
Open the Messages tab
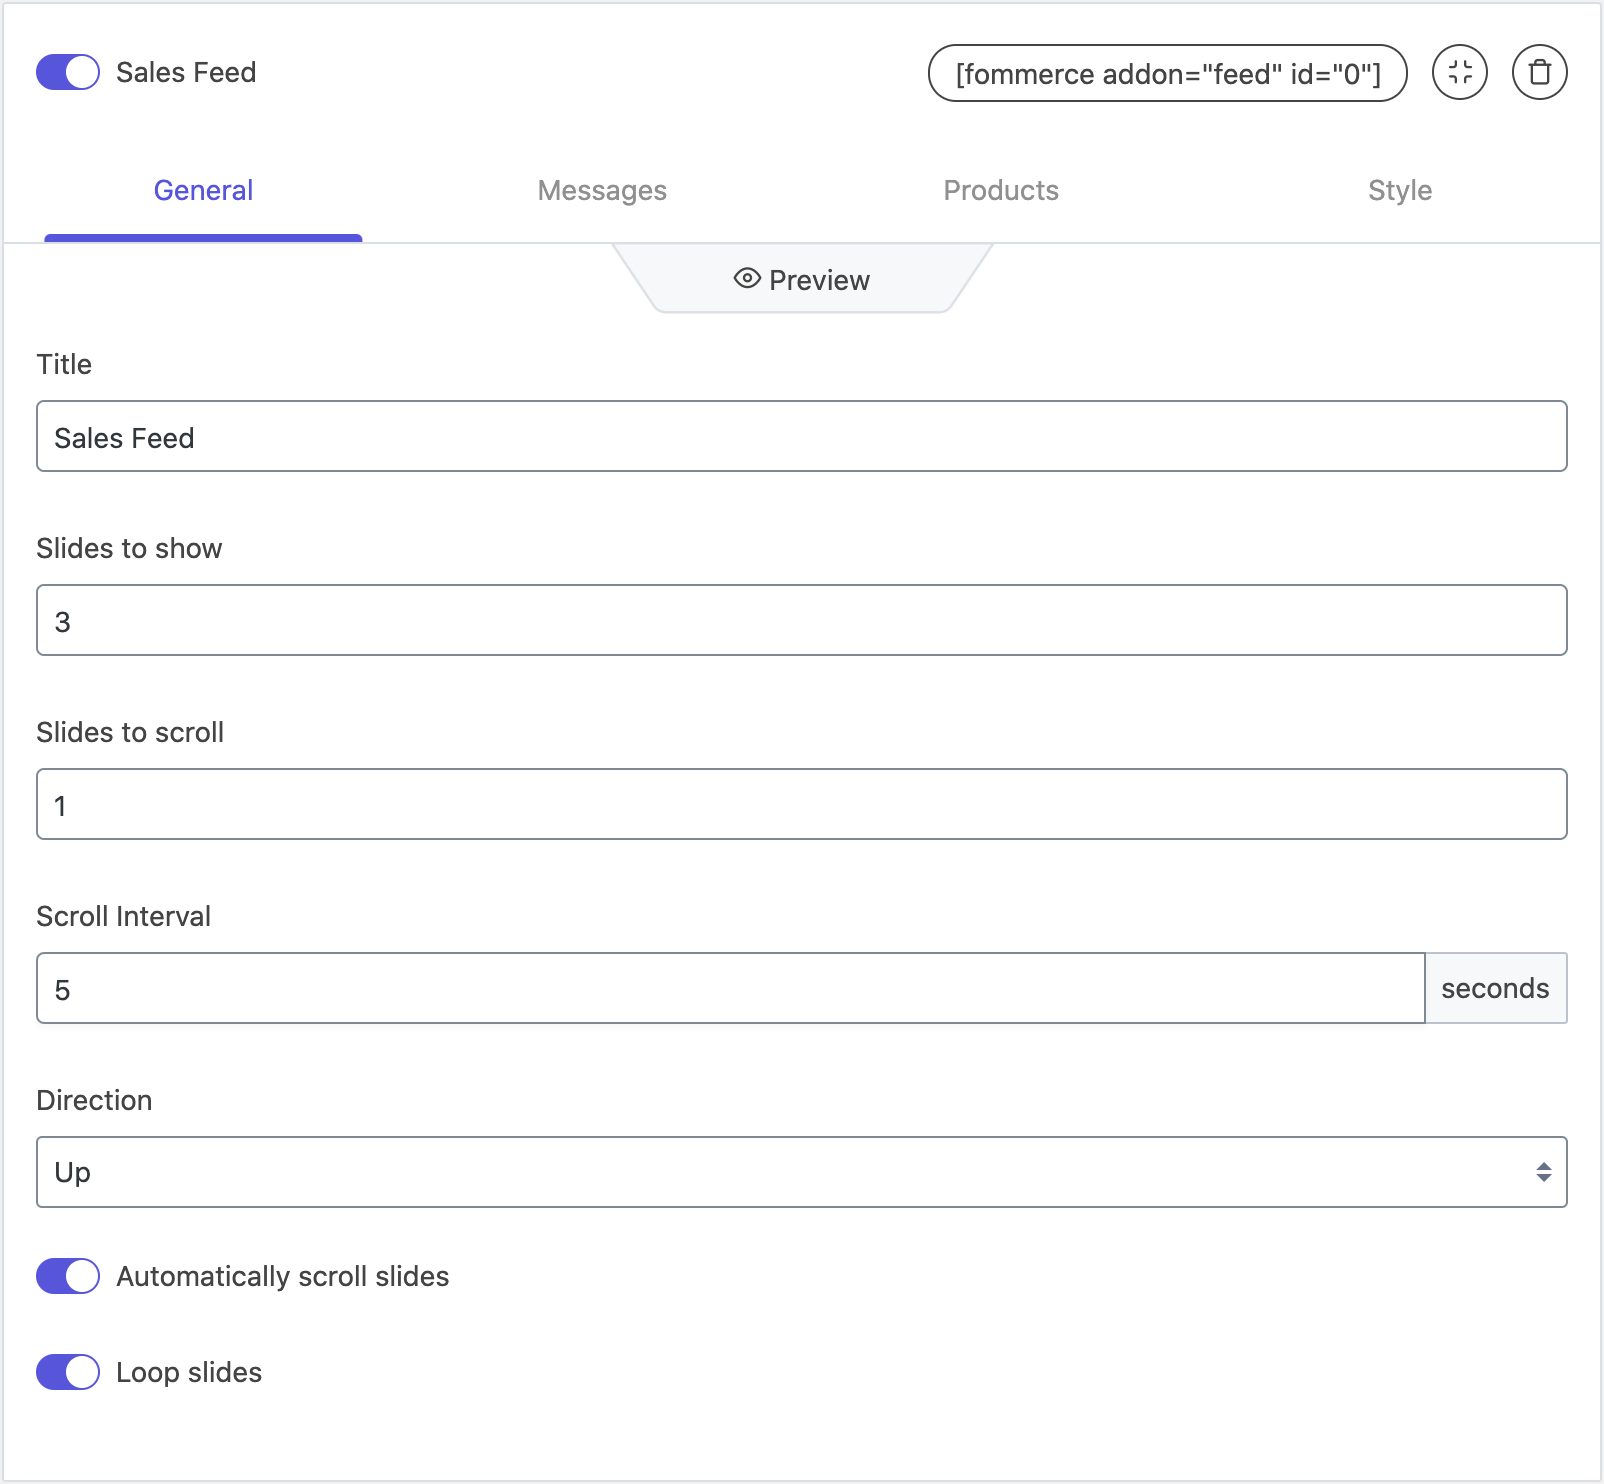point(602,190)
